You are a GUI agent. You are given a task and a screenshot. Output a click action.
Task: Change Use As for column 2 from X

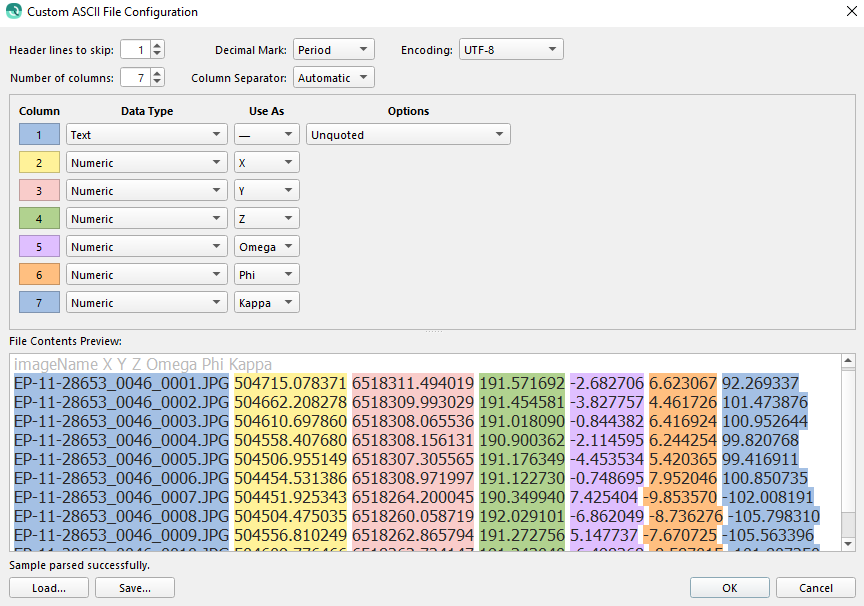point(266,163)
